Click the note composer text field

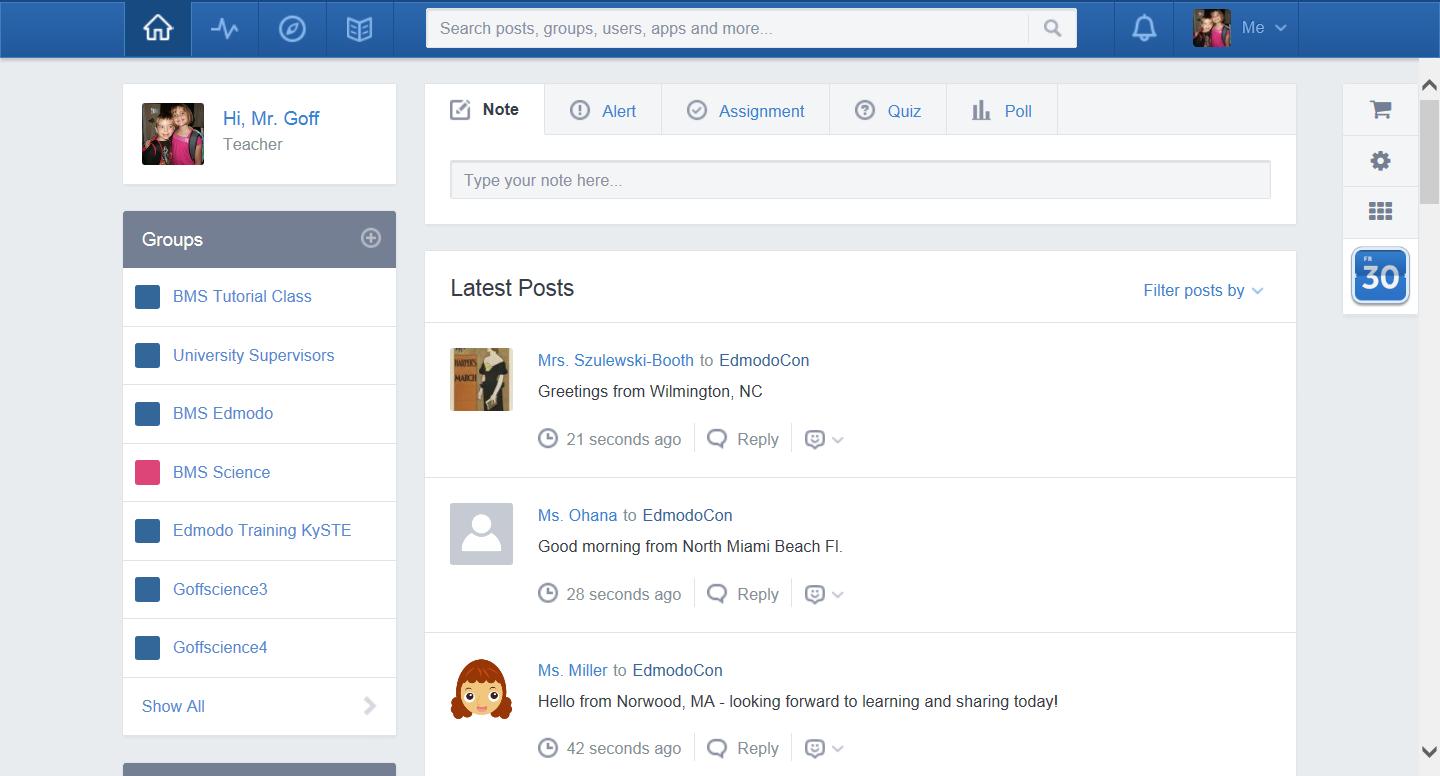click(861, 179)
